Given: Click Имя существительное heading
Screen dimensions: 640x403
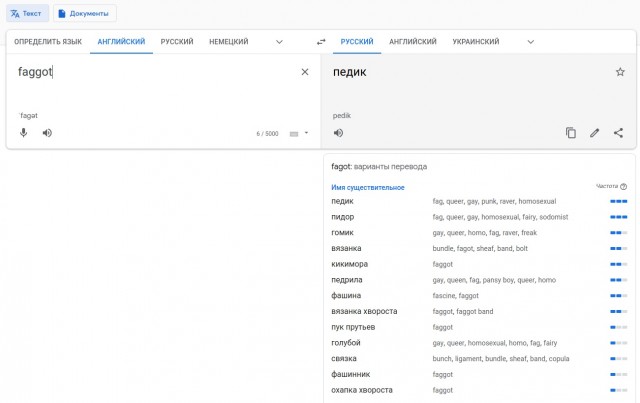Looking at the screenshot, I should coord(368,187).
